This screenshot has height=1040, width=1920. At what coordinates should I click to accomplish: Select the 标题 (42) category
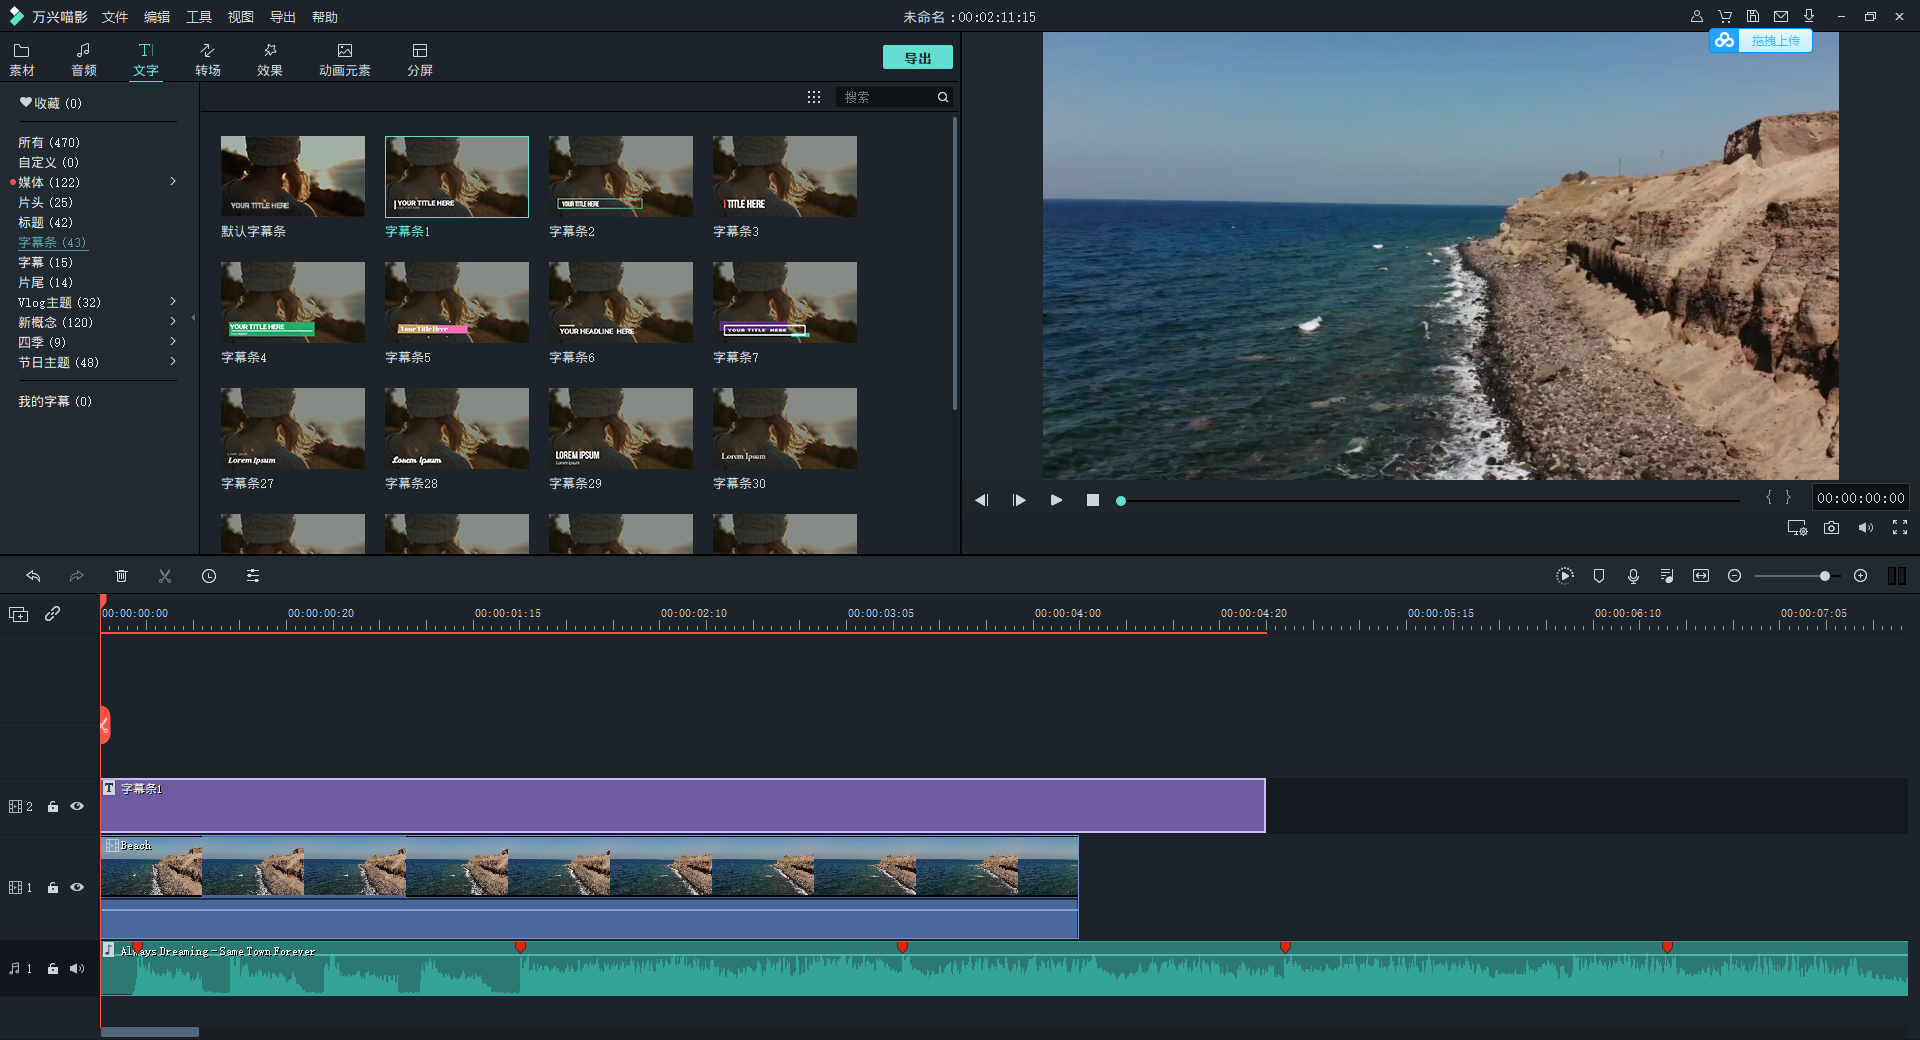(x=45, y=222)
